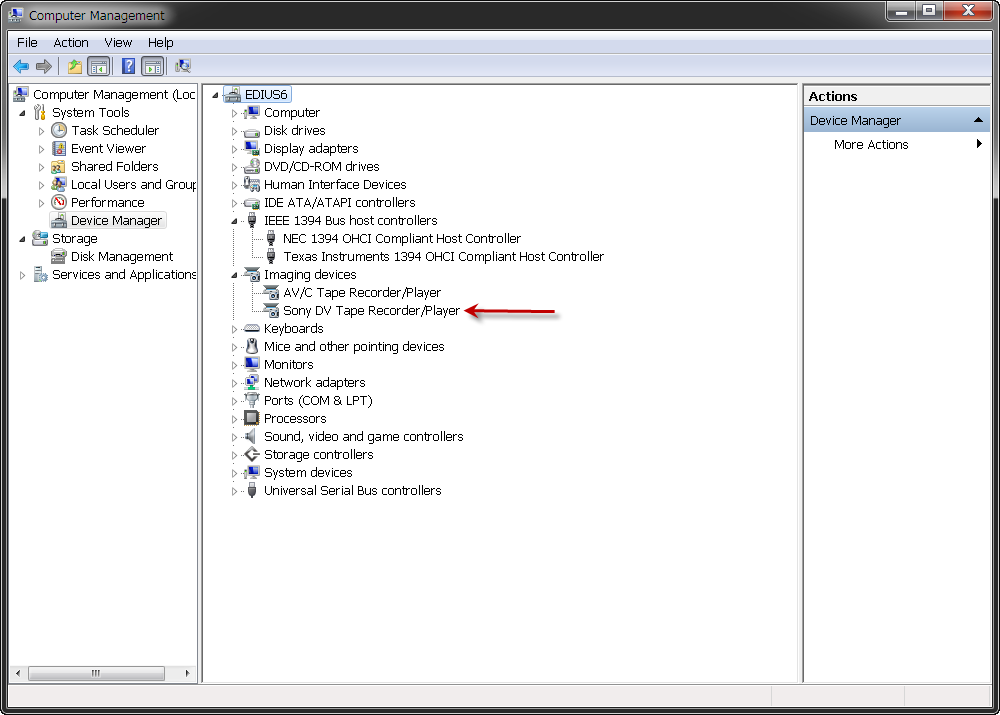Click the Keyboards device icon

coord(252,328)
